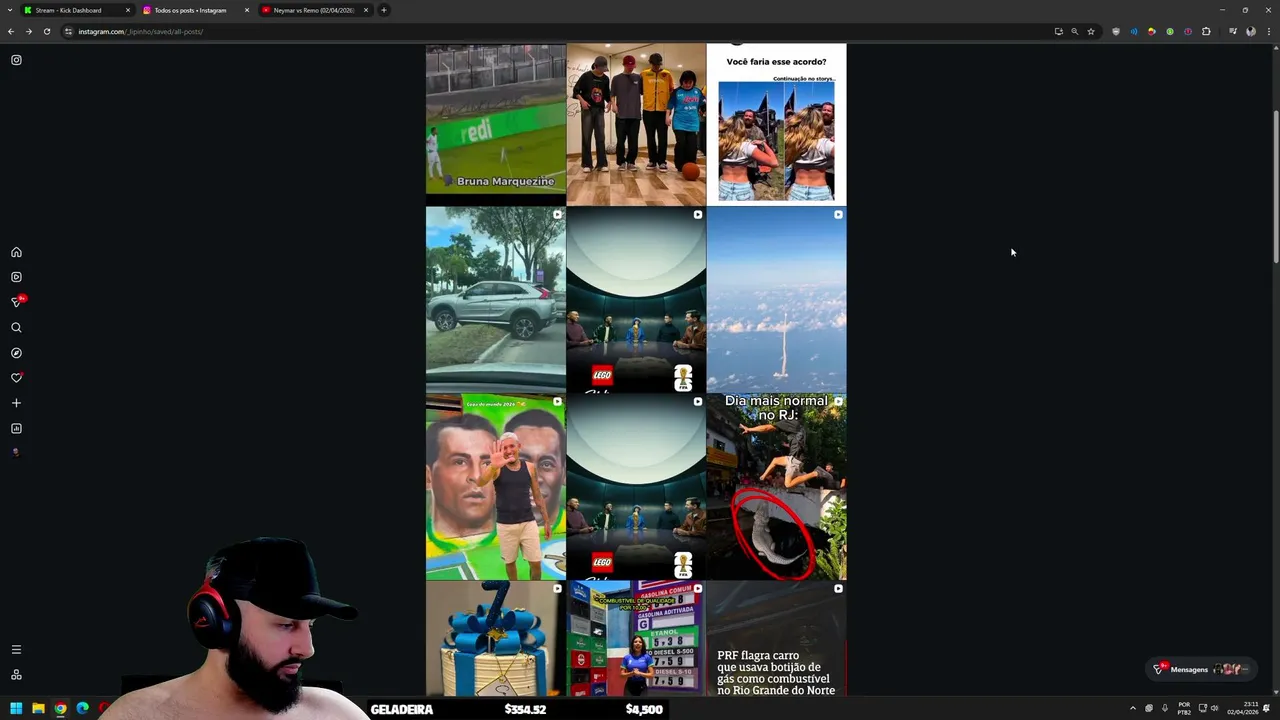This screenshot has width=1280, height=720.
Task: Open the fuel price board reel
Action: tap(636, 638)
